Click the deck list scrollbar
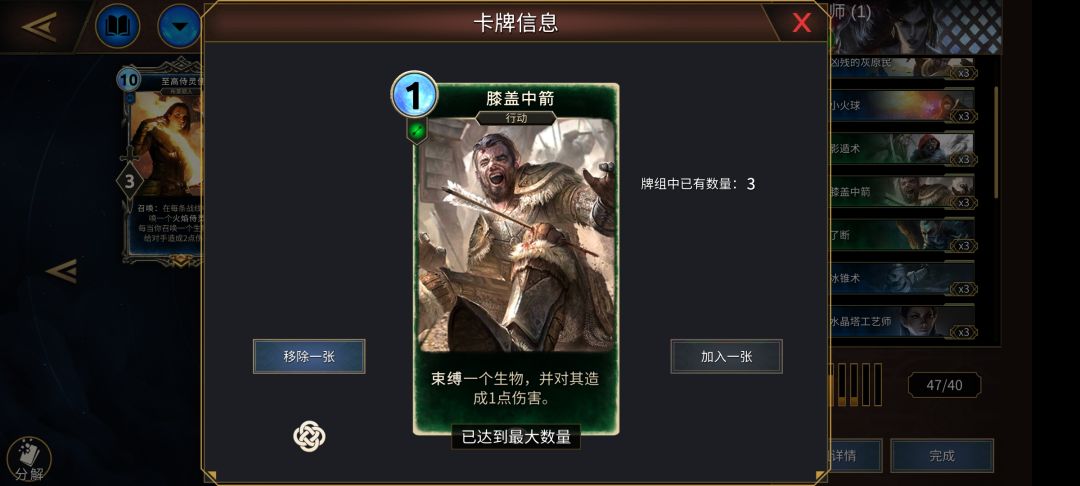The image size is (1080, 486). [x=996, y=142]
